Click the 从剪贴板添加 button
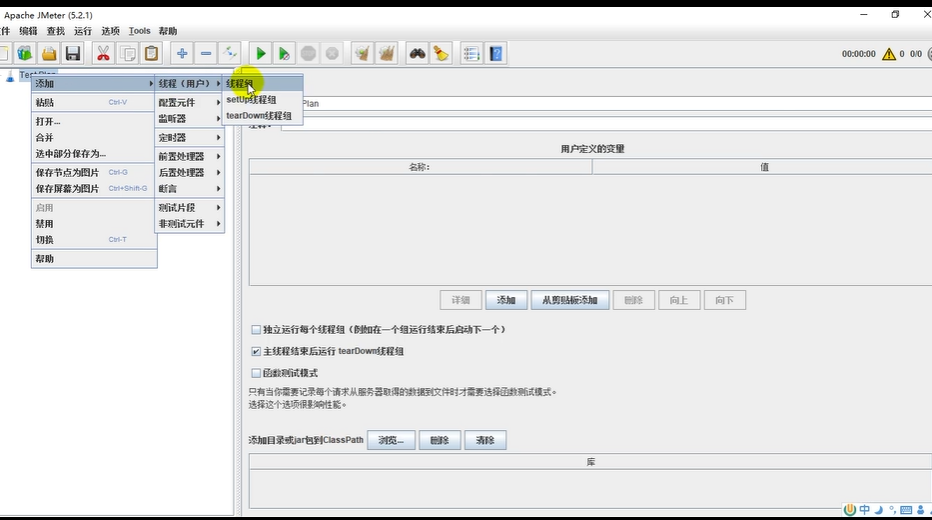Viewport: 932px width, 520px height. [x=569, y=300]
